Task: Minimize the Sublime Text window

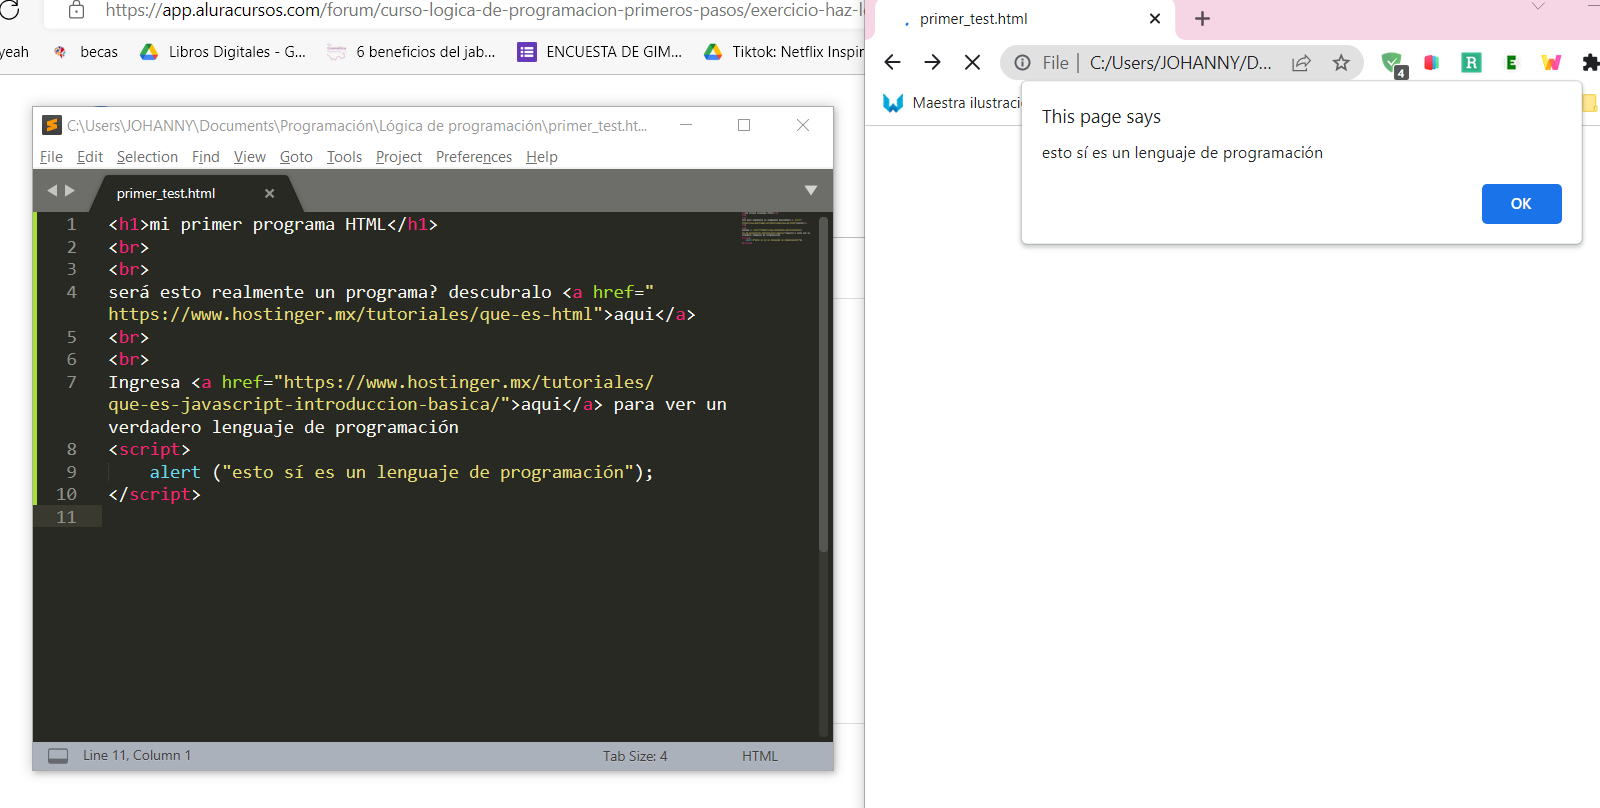Action: coord(686,125)
